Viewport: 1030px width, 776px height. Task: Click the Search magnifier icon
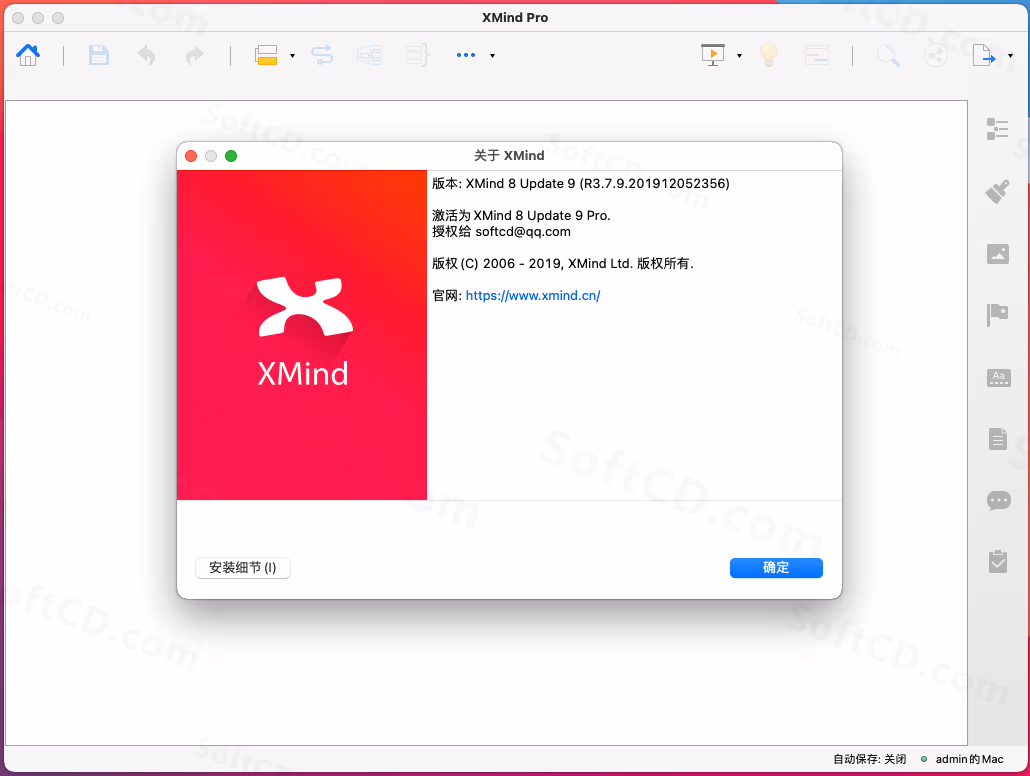click(888, 55)
